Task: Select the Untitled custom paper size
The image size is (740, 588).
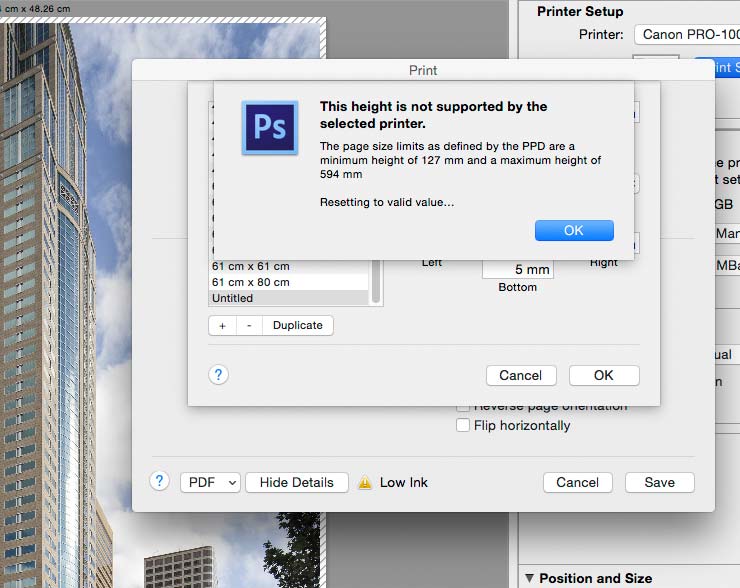Action: [289, 298]
